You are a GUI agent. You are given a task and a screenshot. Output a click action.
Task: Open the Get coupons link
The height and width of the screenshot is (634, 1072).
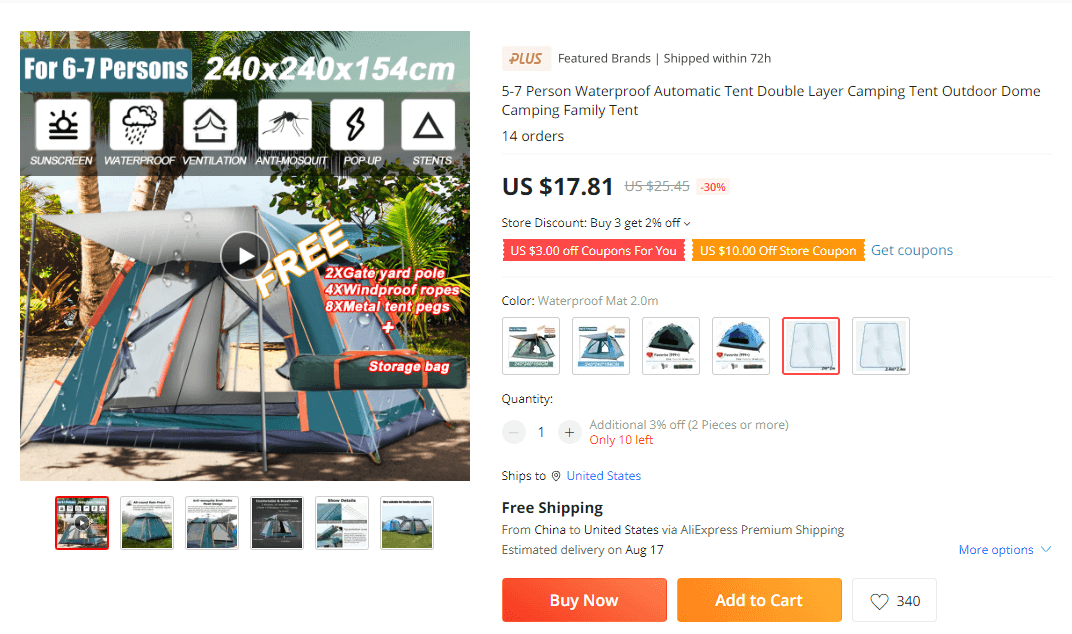pos(911,250)
